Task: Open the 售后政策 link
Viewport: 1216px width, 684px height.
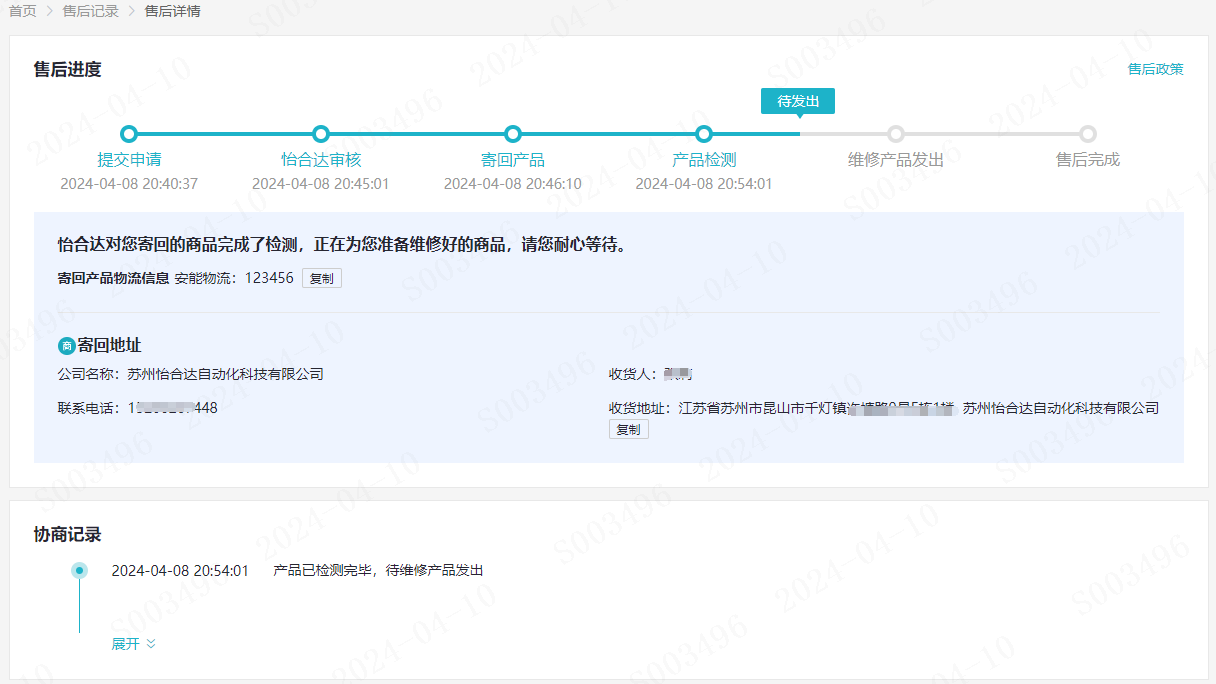Action: [x=1155, y=69]
